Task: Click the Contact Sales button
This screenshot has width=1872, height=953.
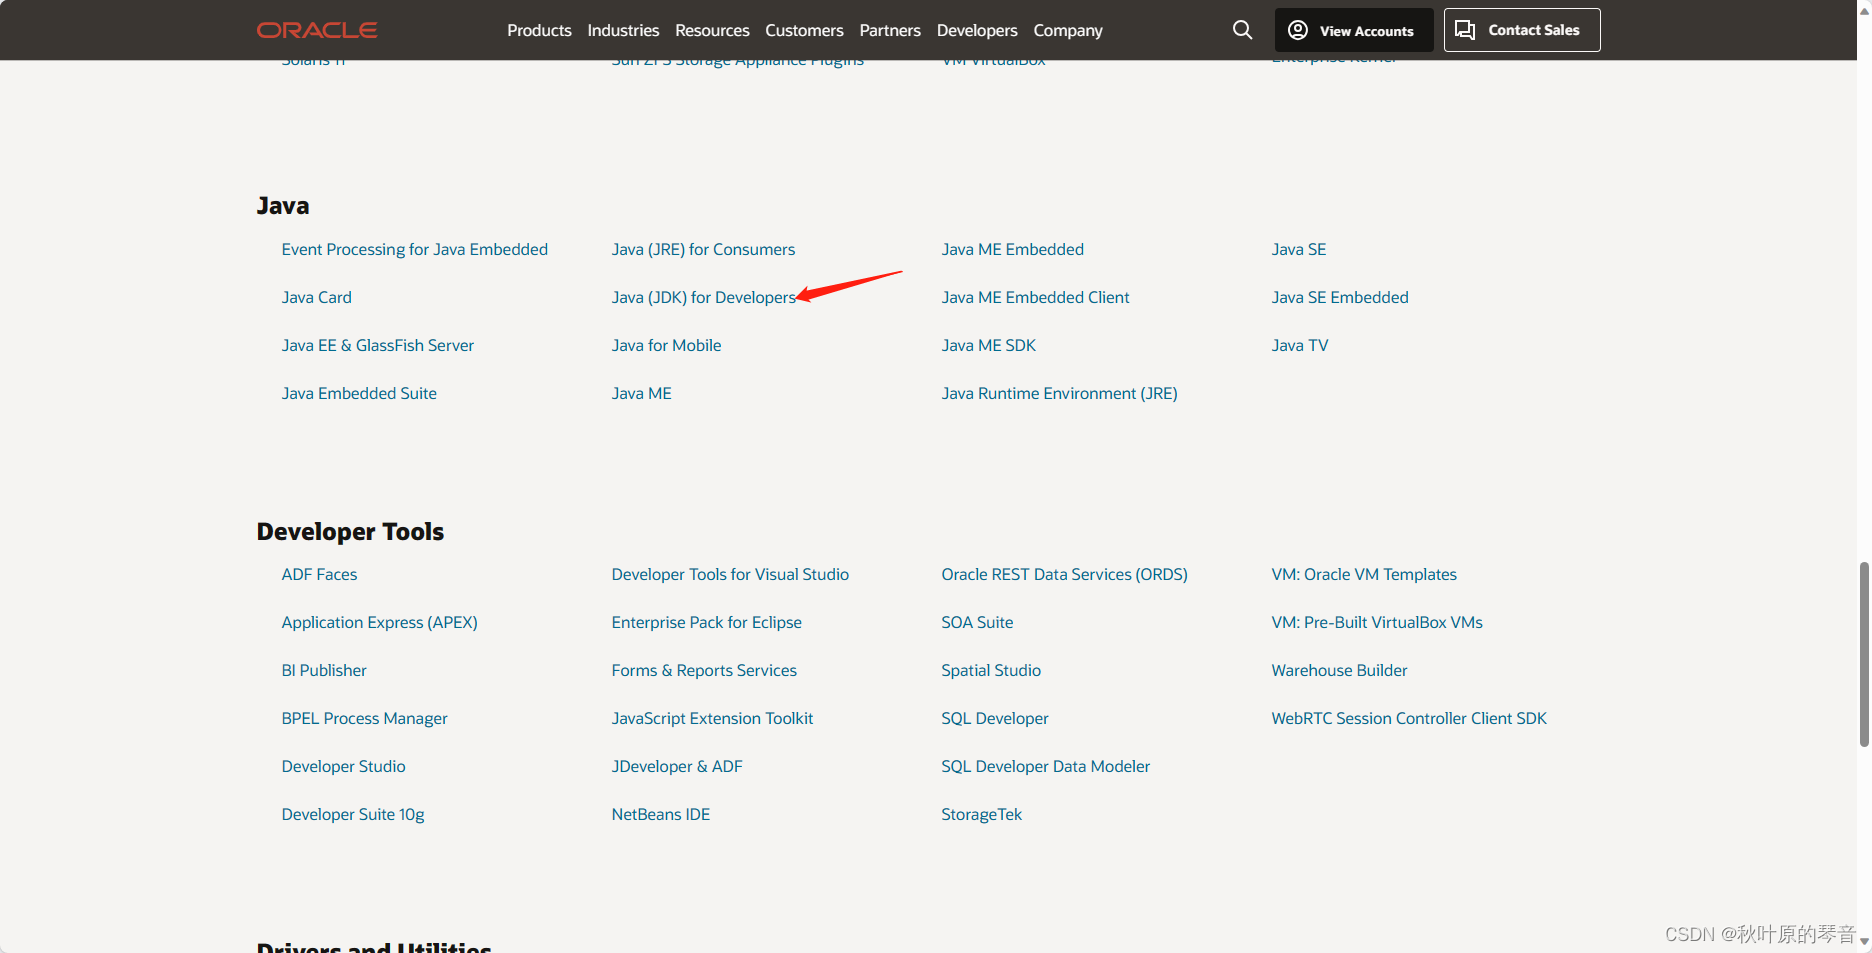Action: click(x=1522, y=30)
